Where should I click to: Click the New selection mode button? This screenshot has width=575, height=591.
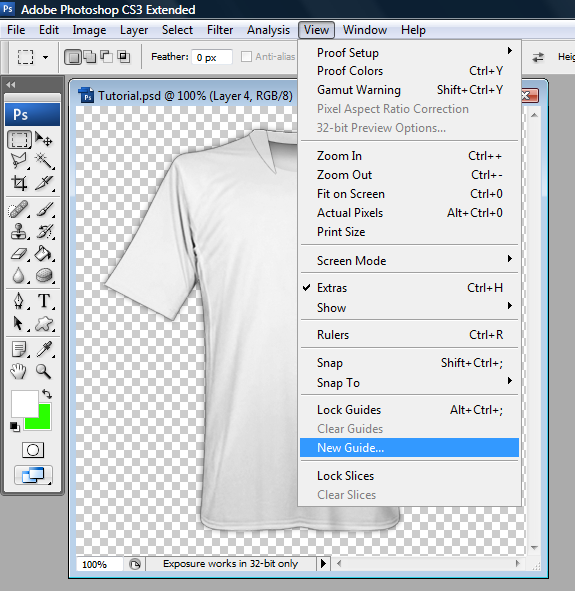(73, 57)
